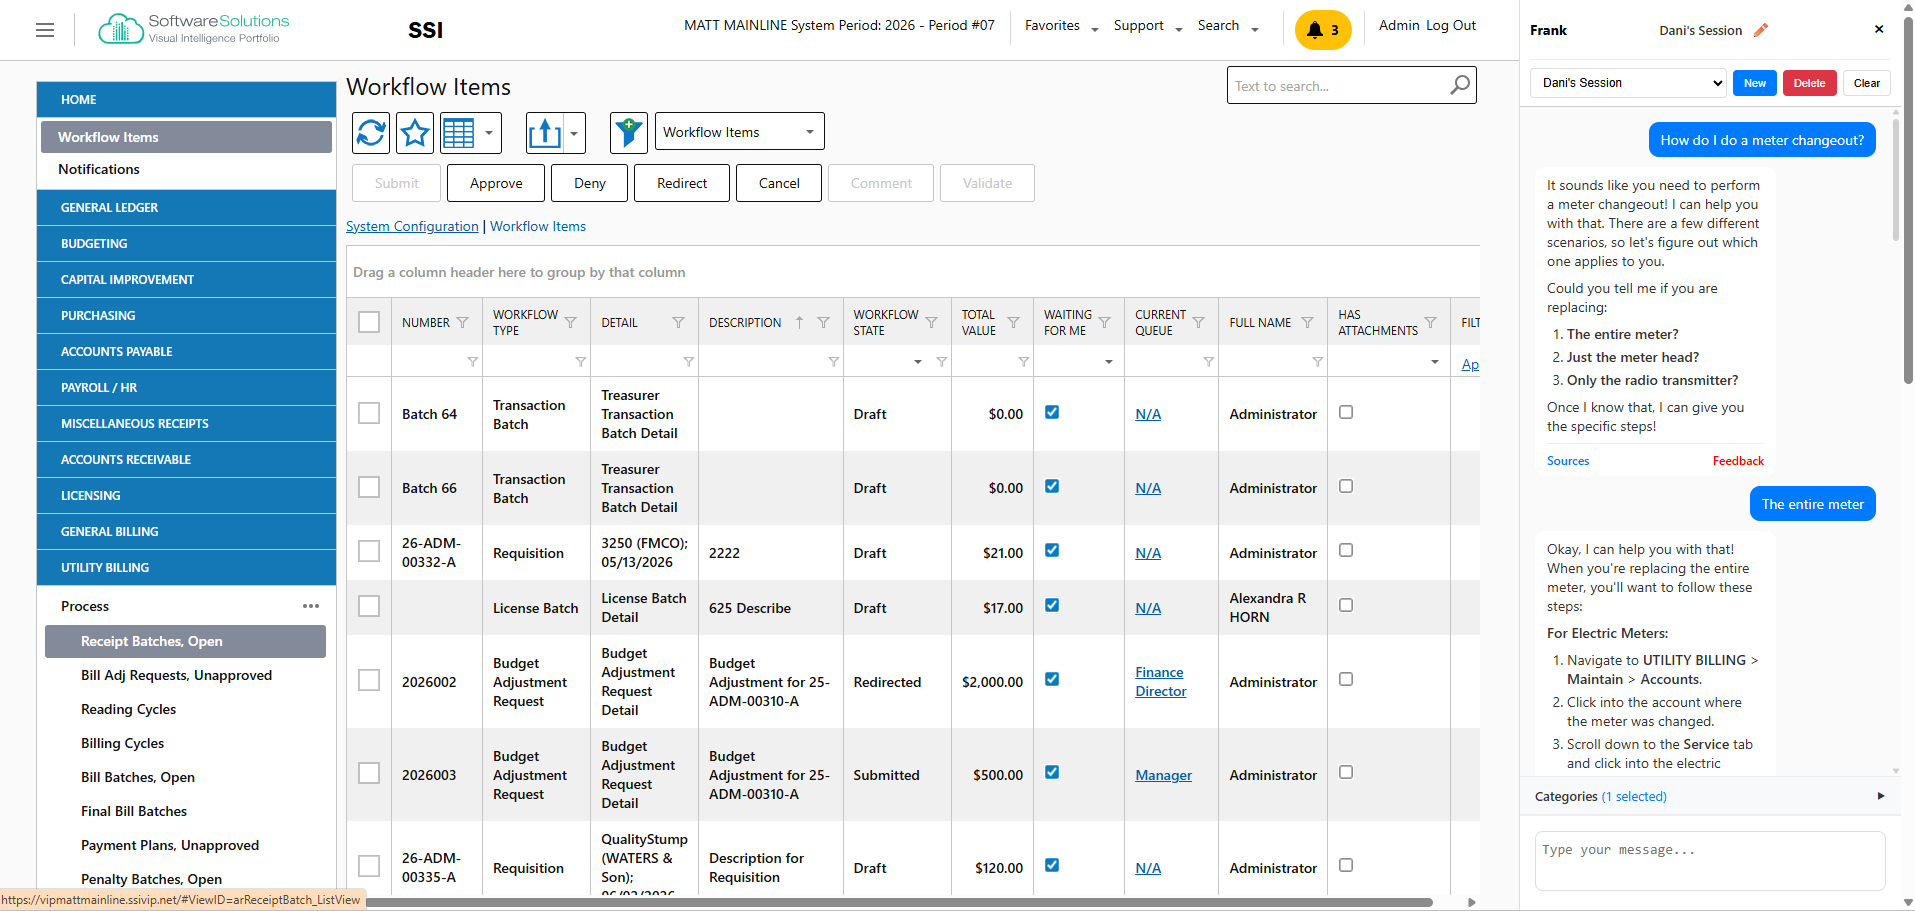Open the GENERAL LEDGER menu section
The width and height of the screenshot is (1915, 911).
pyautogui.click(x=186, y=208)
